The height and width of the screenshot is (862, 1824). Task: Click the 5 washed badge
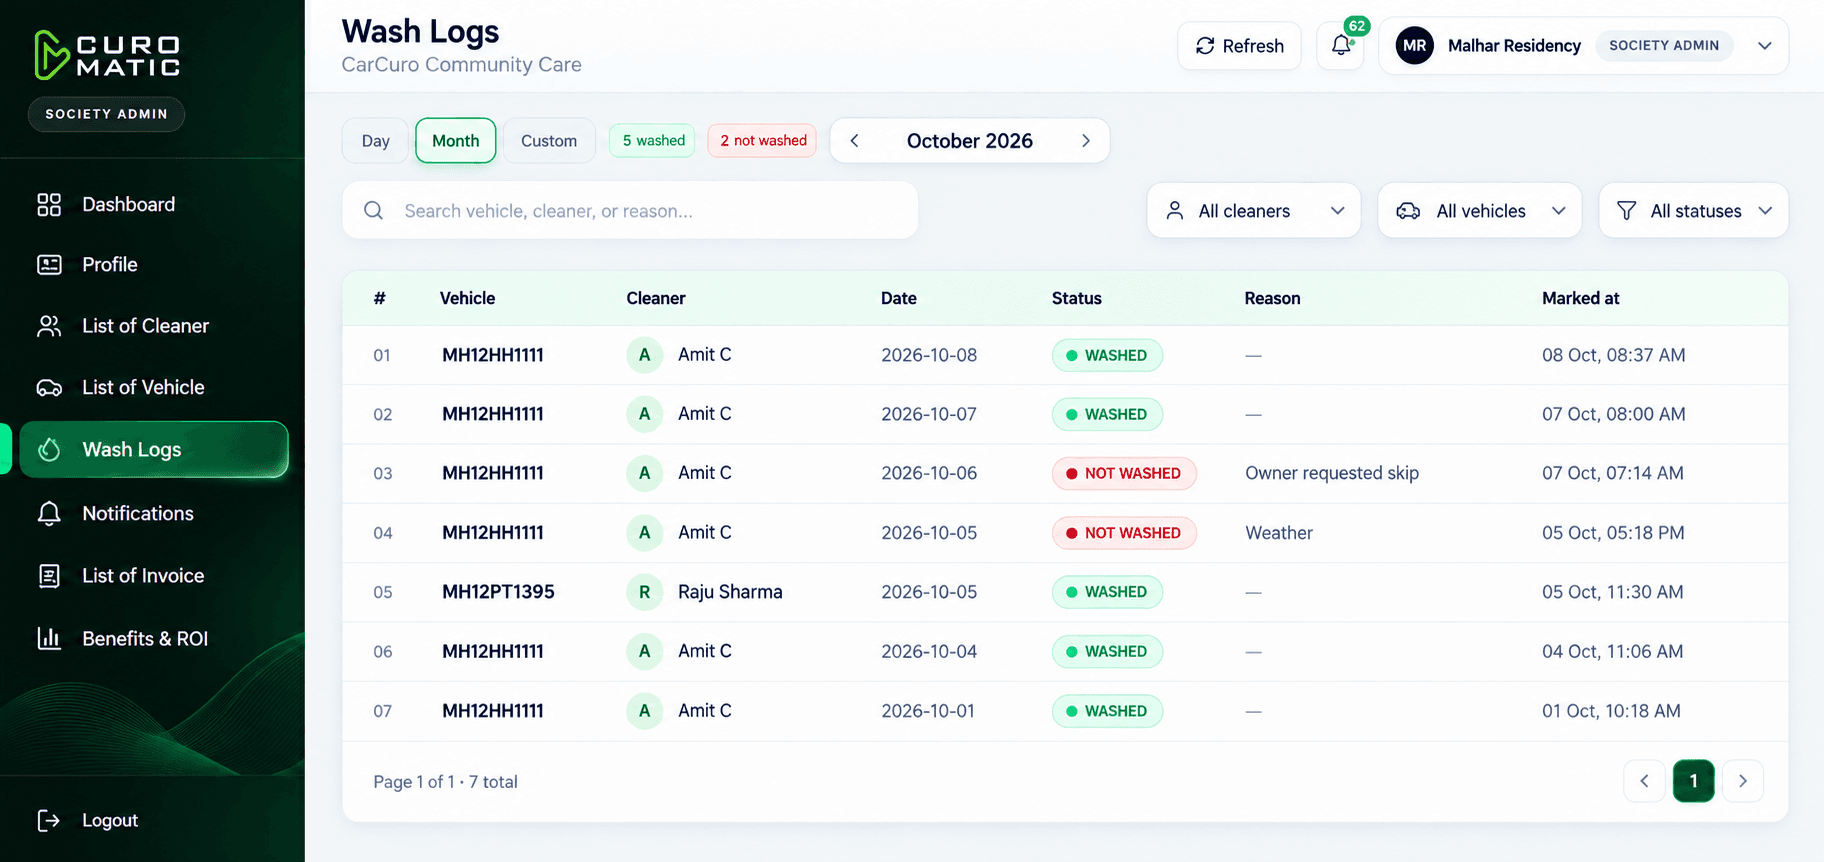(x=653, y=141)
